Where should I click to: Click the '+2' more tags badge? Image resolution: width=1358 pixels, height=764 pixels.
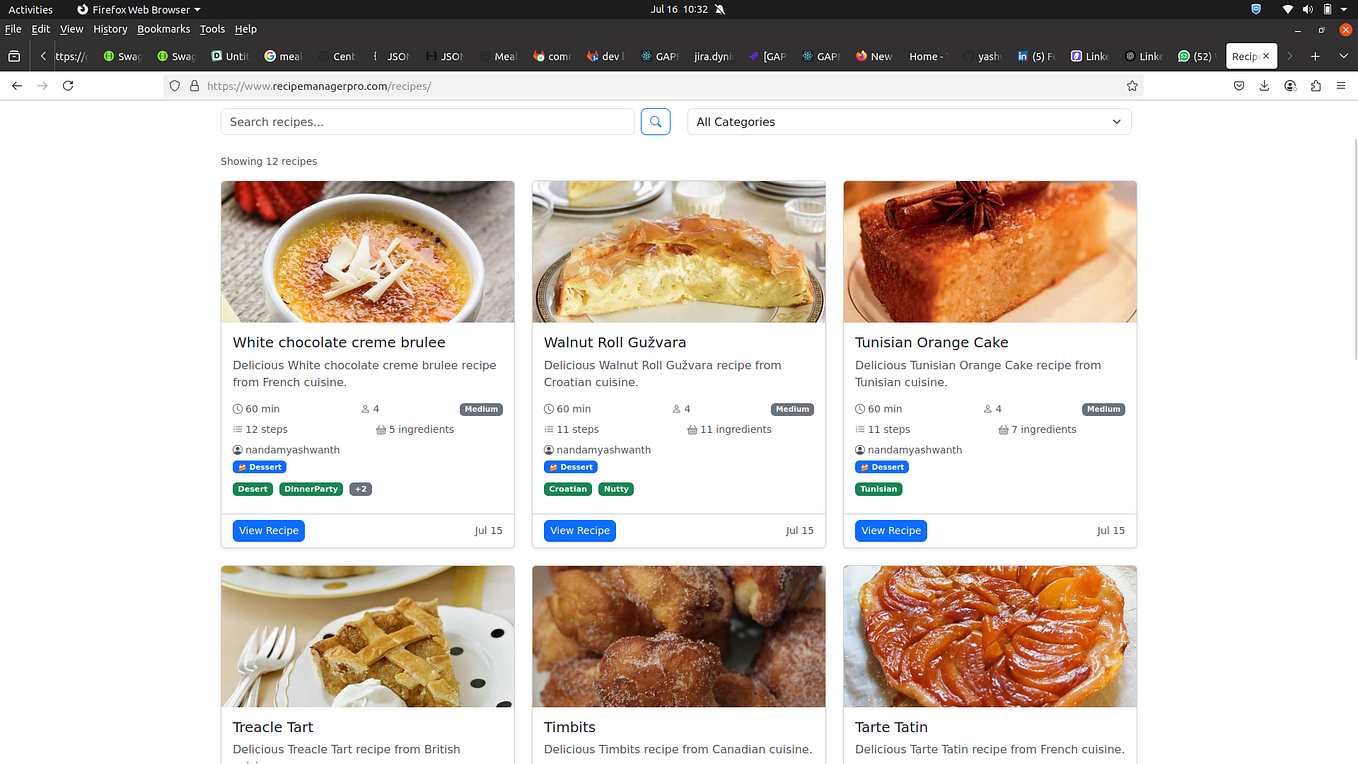[360, 489]
